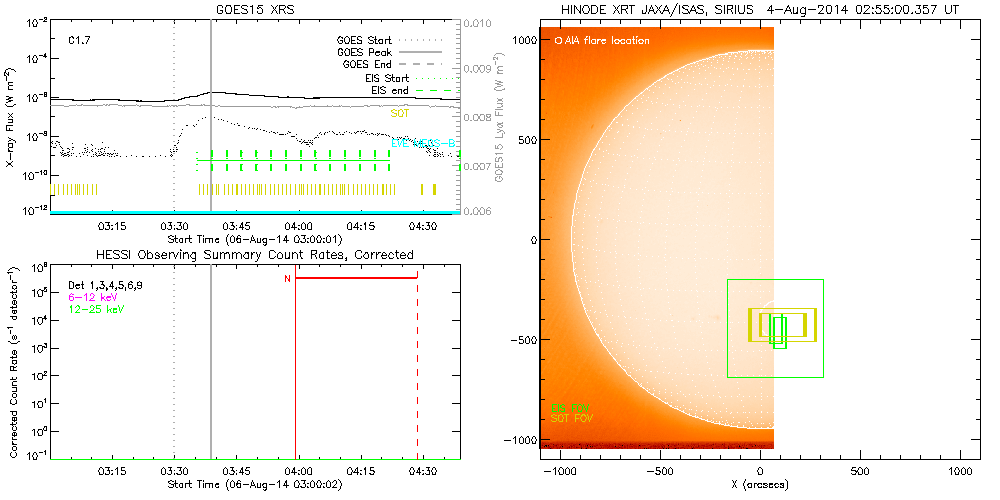Click the red N interval marker
The width and height of the screenshot is (1000, 500).
(x=288, y=278)
